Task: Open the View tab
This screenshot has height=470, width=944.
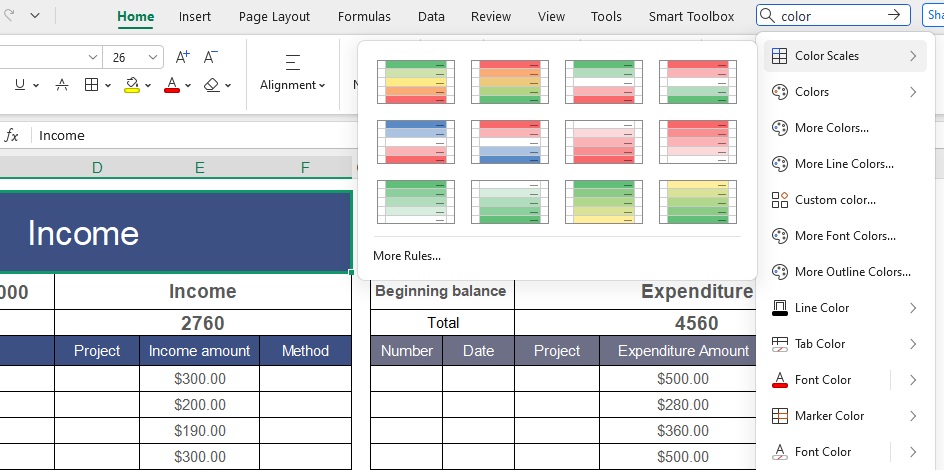Action: pos(551,17)
